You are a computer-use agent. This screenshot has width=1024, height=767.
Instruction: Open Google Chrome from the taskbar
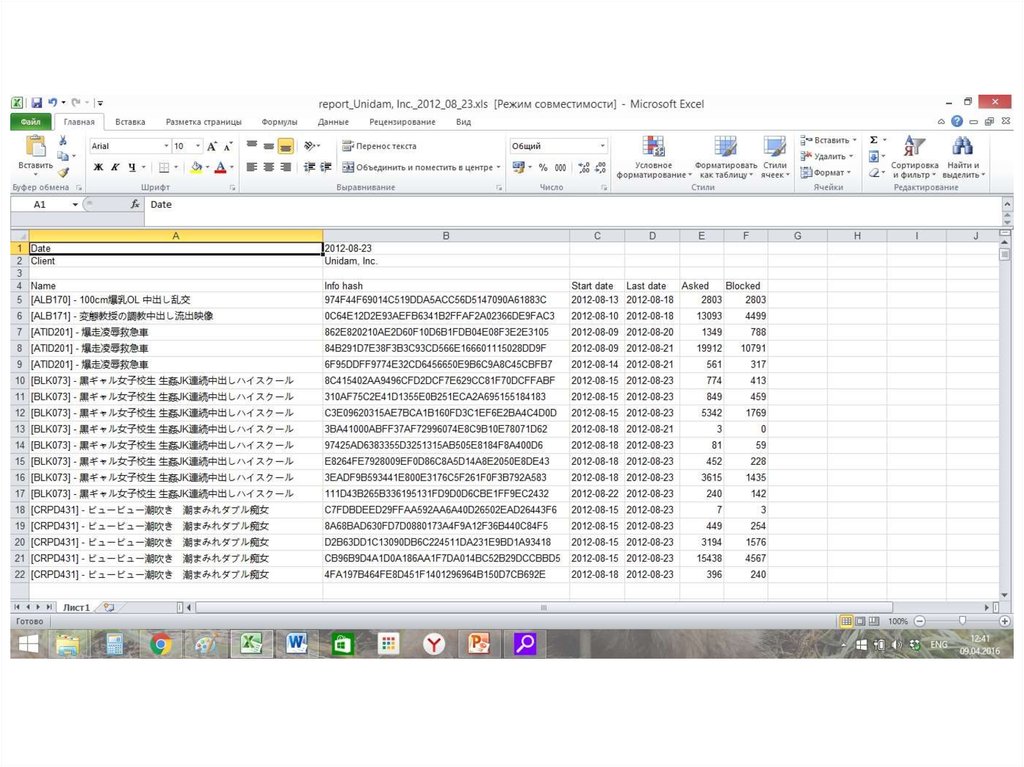tap(161, 644)
